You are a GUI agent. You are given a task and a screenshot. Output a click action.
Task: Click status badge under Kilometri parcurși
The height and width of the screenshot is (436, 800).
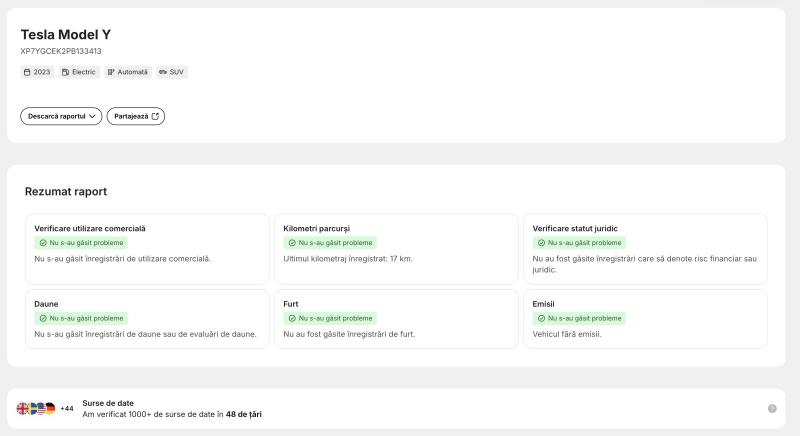click(x=330, y=243)
